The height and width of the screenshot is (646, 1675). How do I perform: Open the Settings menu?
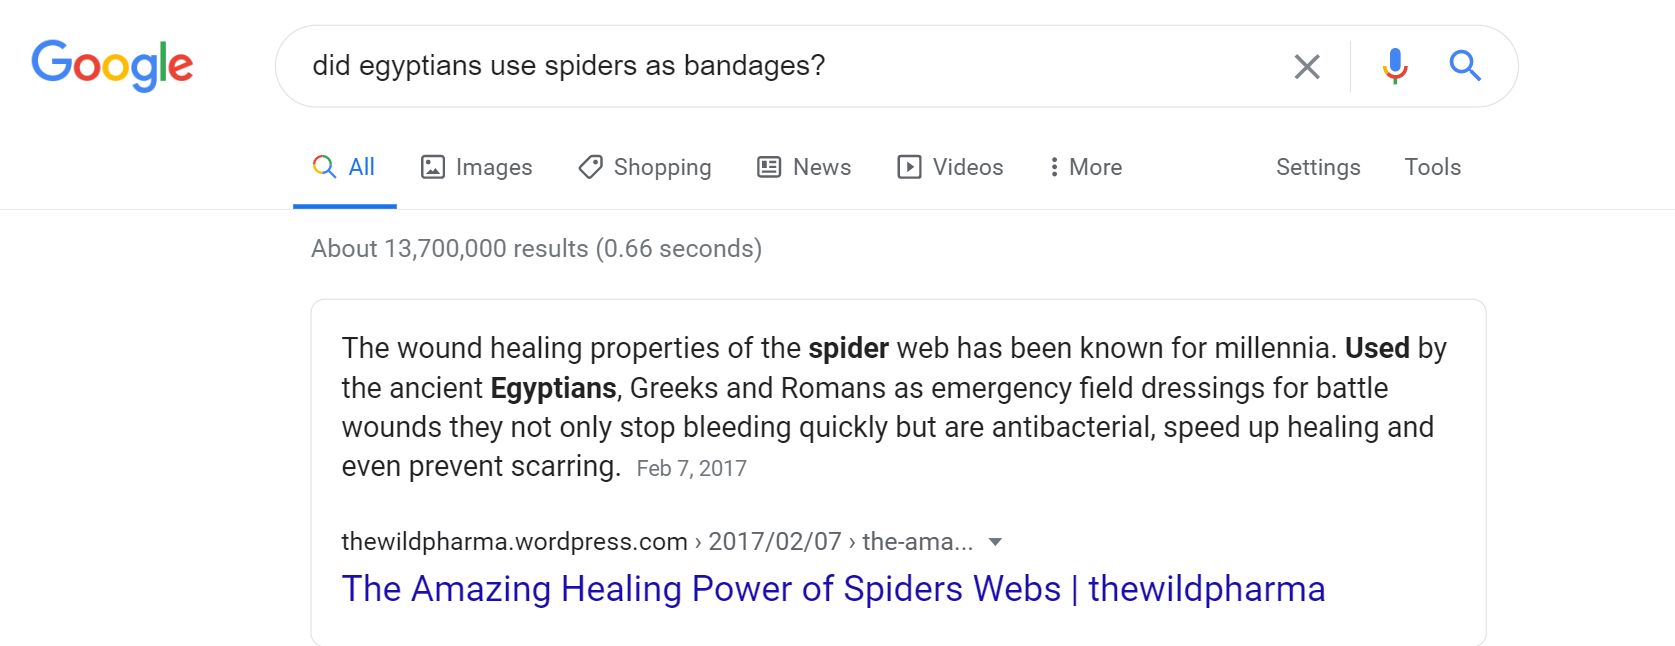(1317, 167)
